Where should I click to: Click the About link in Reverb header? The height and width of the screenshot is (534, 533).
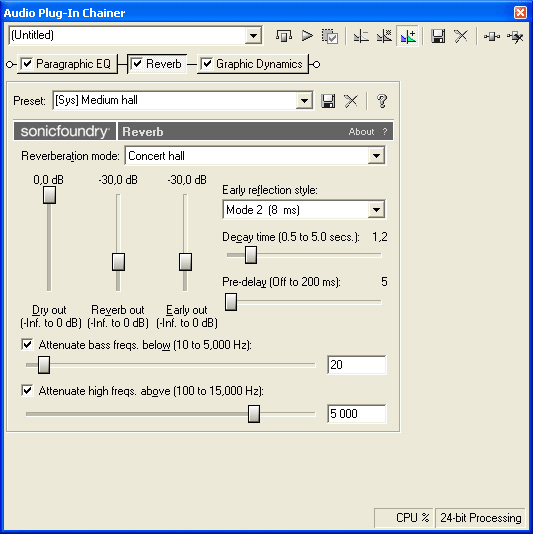361,131
